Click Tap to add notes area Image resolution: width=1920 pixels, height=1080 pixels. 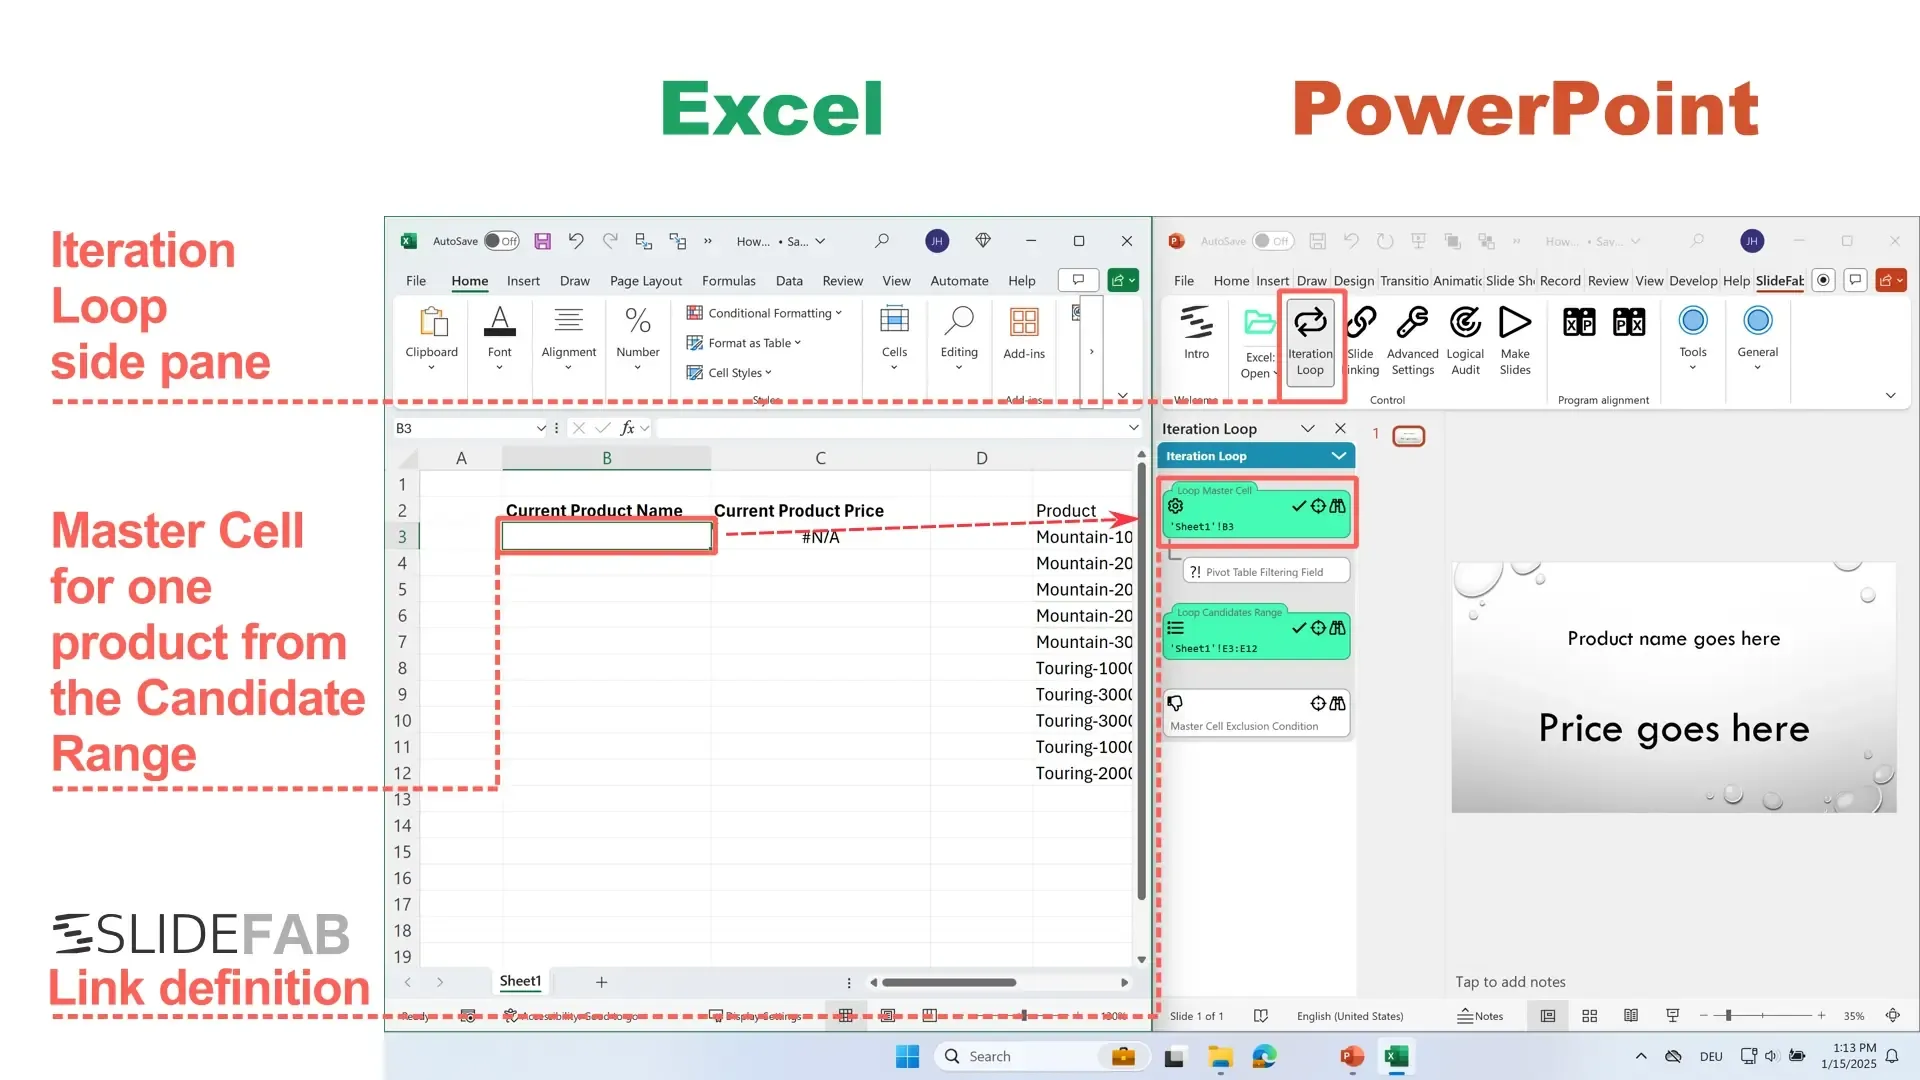pos(1510,982)
